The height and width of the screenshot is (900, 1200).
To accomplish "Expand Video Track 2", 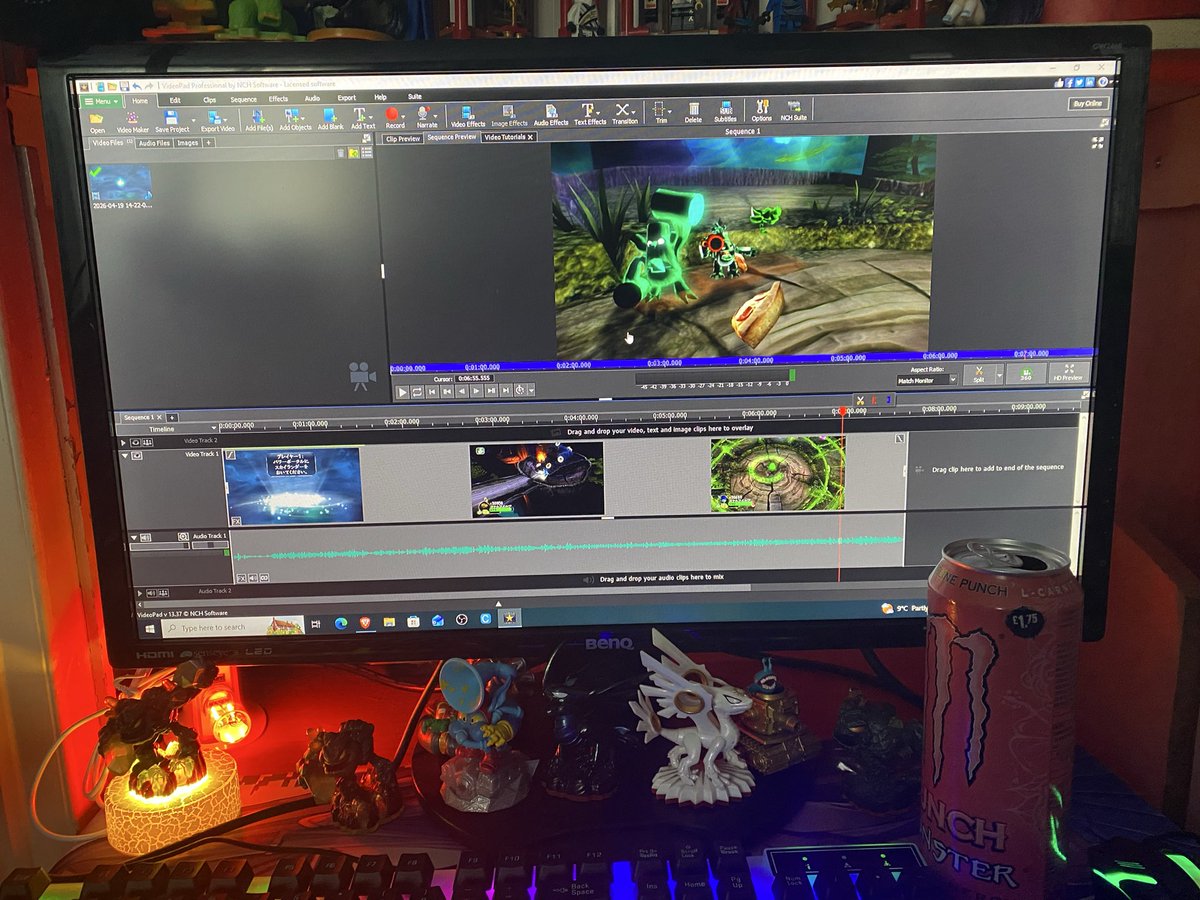I will (123, 442).
